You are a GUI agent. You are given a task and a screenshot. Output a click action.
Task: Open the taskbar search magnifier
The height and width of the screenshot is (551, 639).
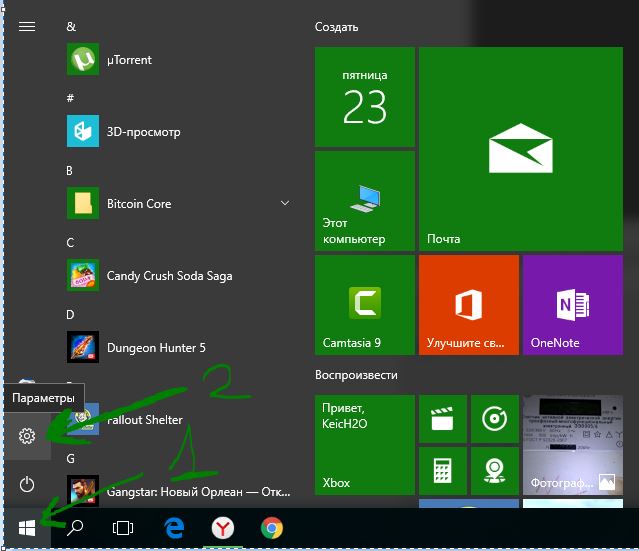[x=75, y=528]
